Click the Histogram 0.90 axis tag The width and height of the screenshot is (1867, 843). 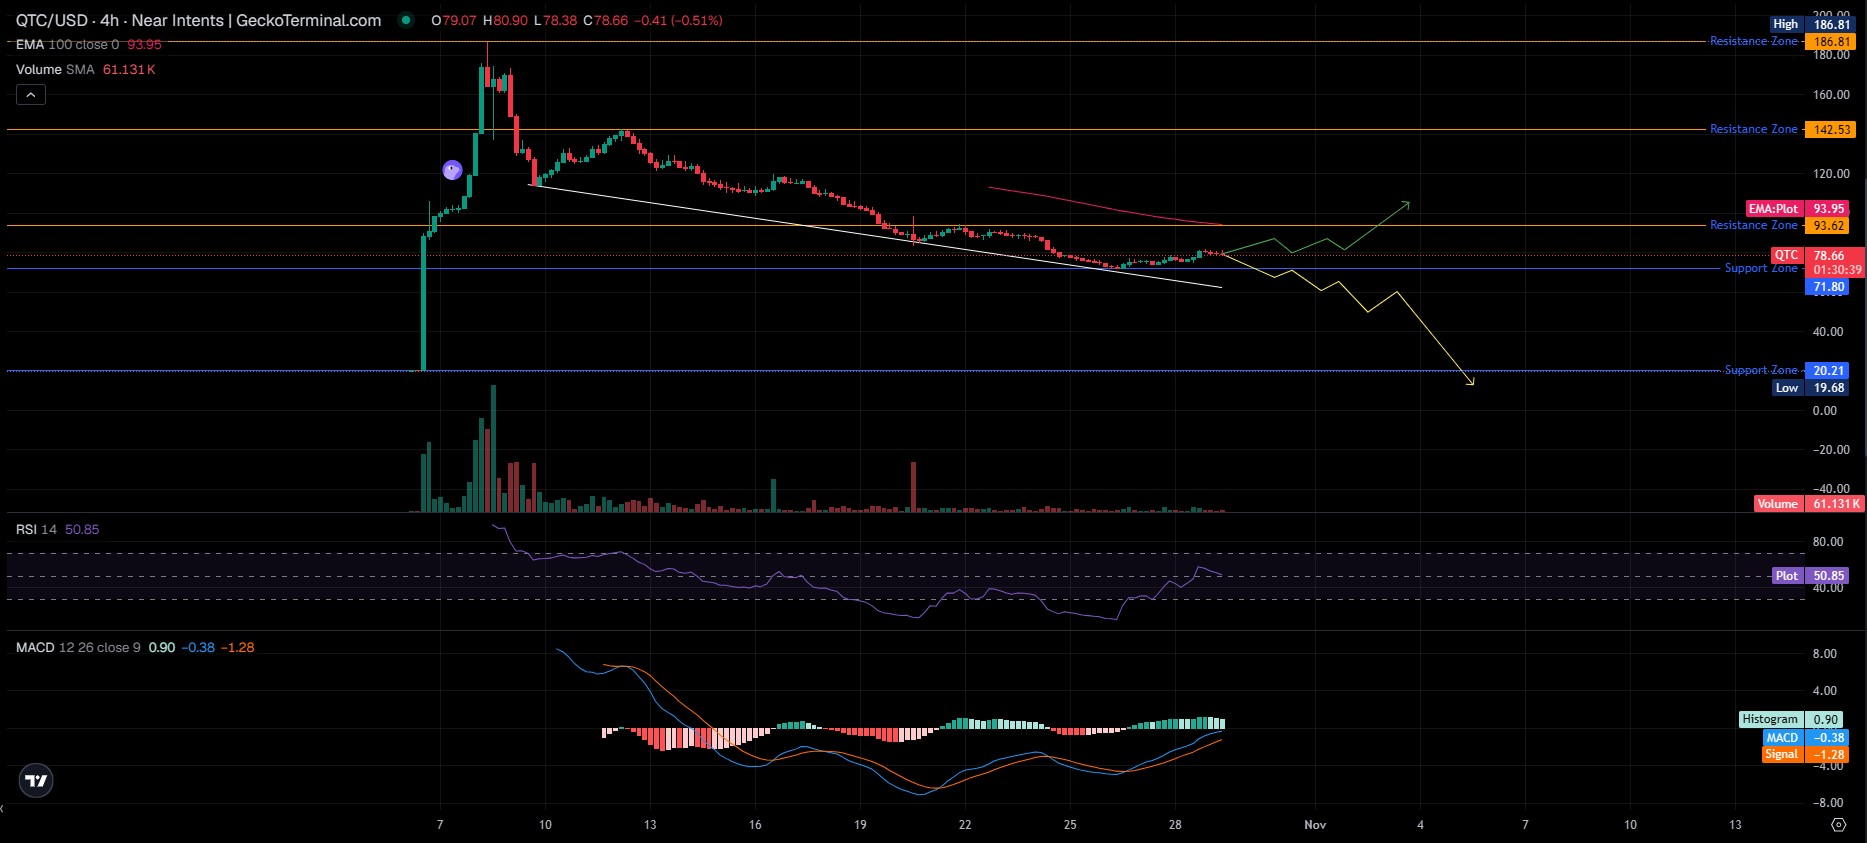[x=1792, y=719]
